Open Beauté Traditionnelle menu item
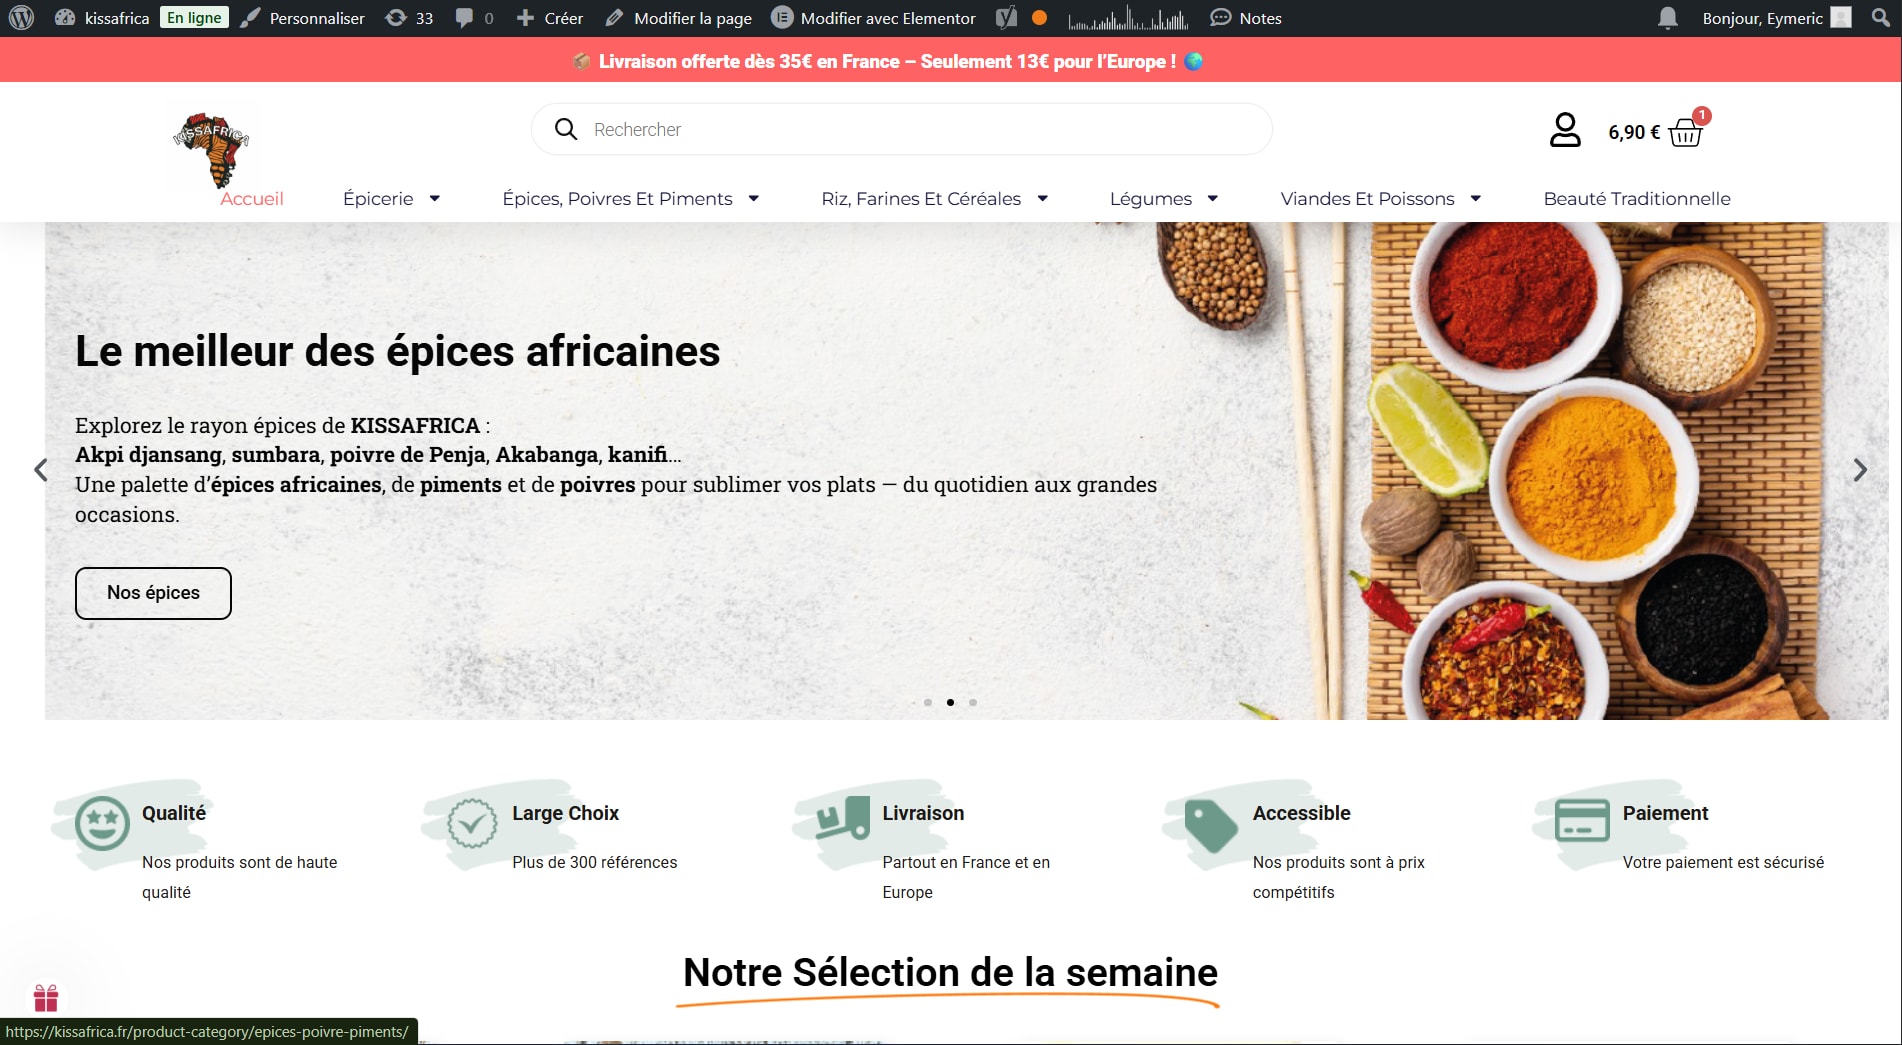Image resolution: width=1902 pixels, height=1045 pixels. pos(1637,198)
